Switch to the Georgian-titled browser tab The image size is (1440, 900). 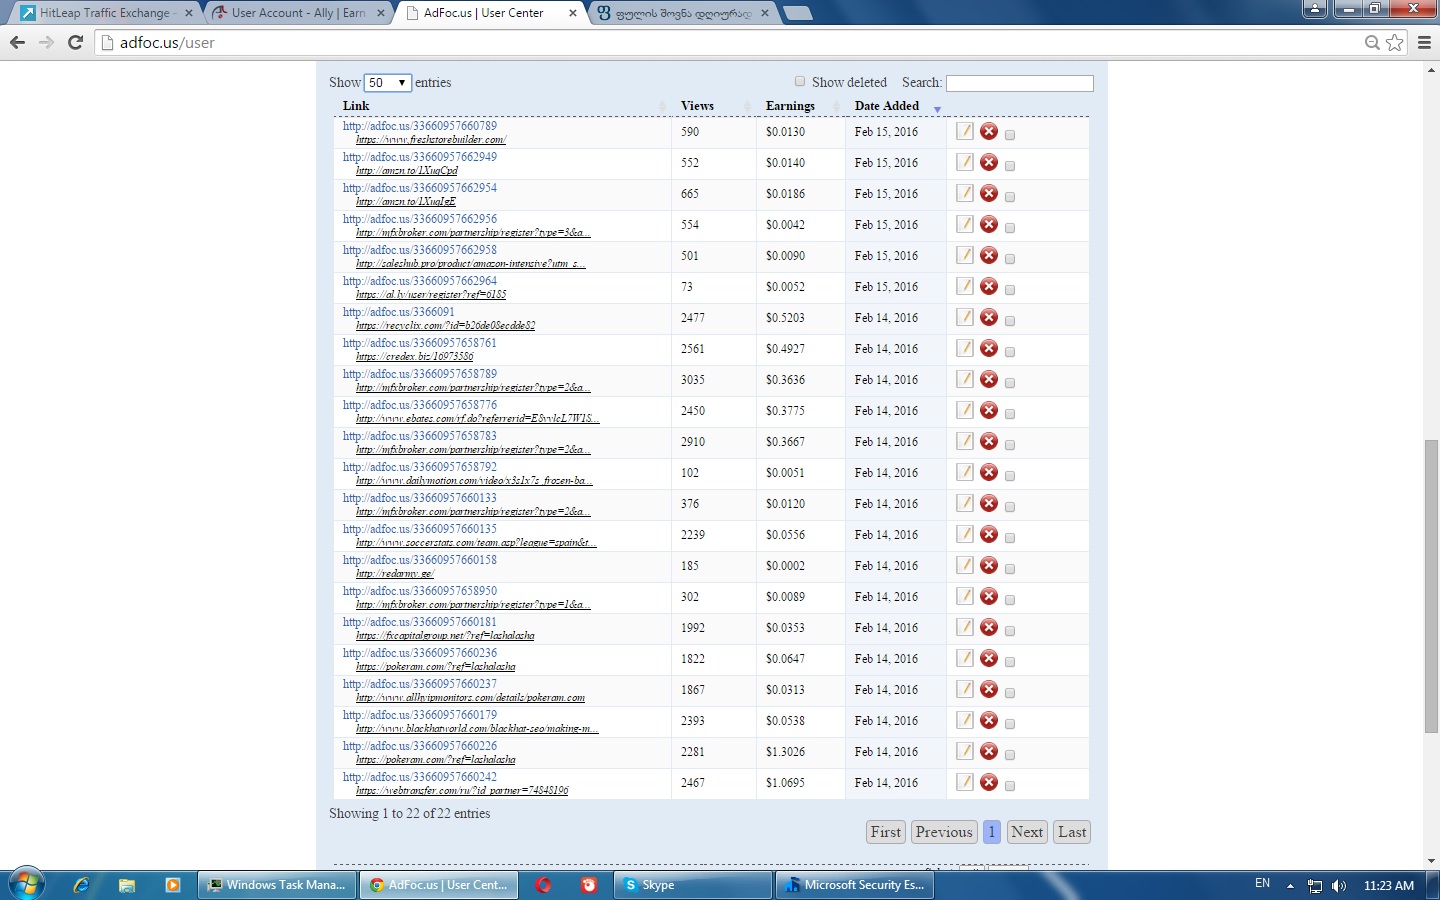tap(682, 13)
